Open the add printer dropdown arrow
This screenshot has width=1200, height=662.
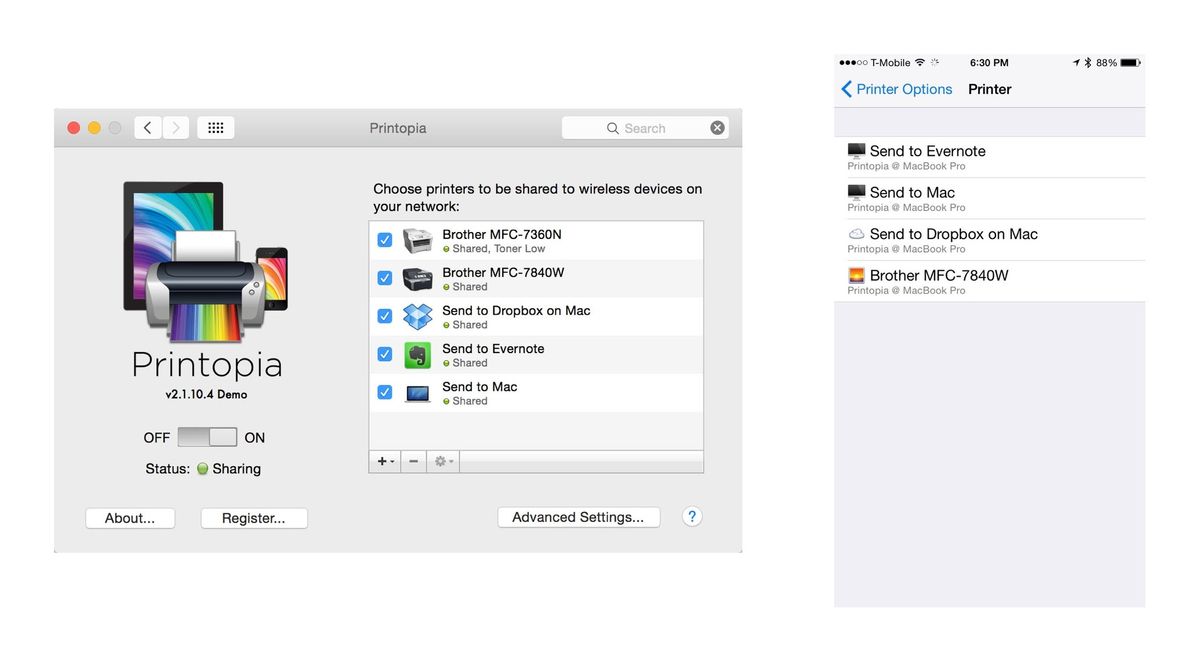tap(390, 461)
